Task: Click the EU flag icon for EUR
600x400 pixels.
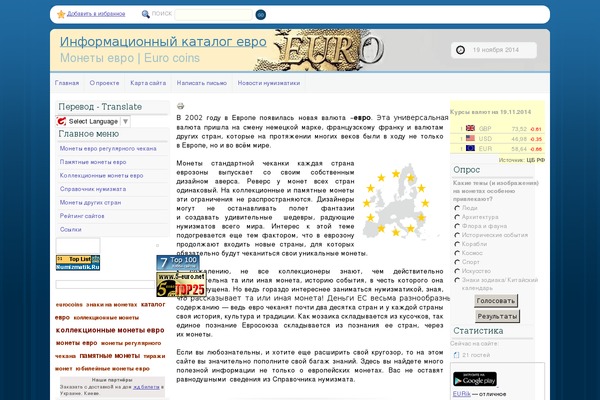Action: pos(470,148)
